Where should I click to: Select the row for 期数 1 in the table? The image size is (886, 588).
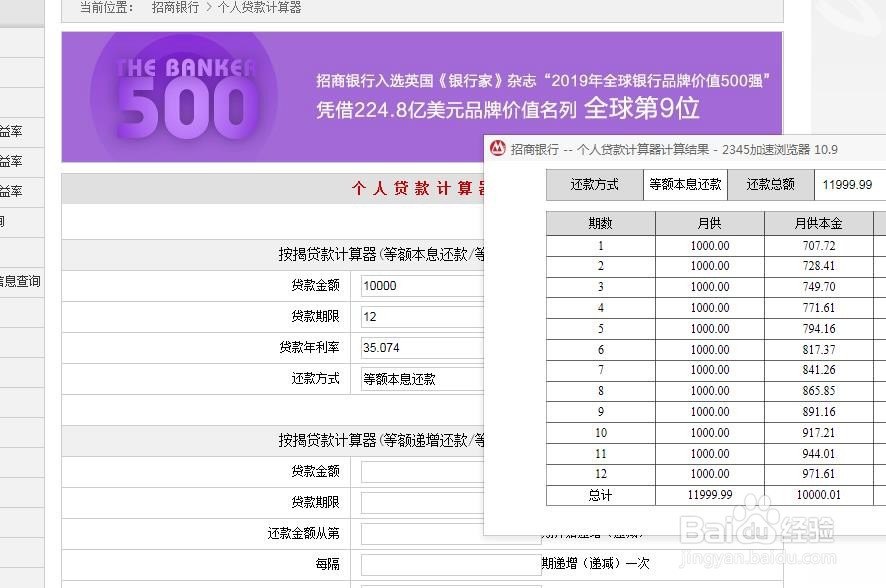pos(600,246)
